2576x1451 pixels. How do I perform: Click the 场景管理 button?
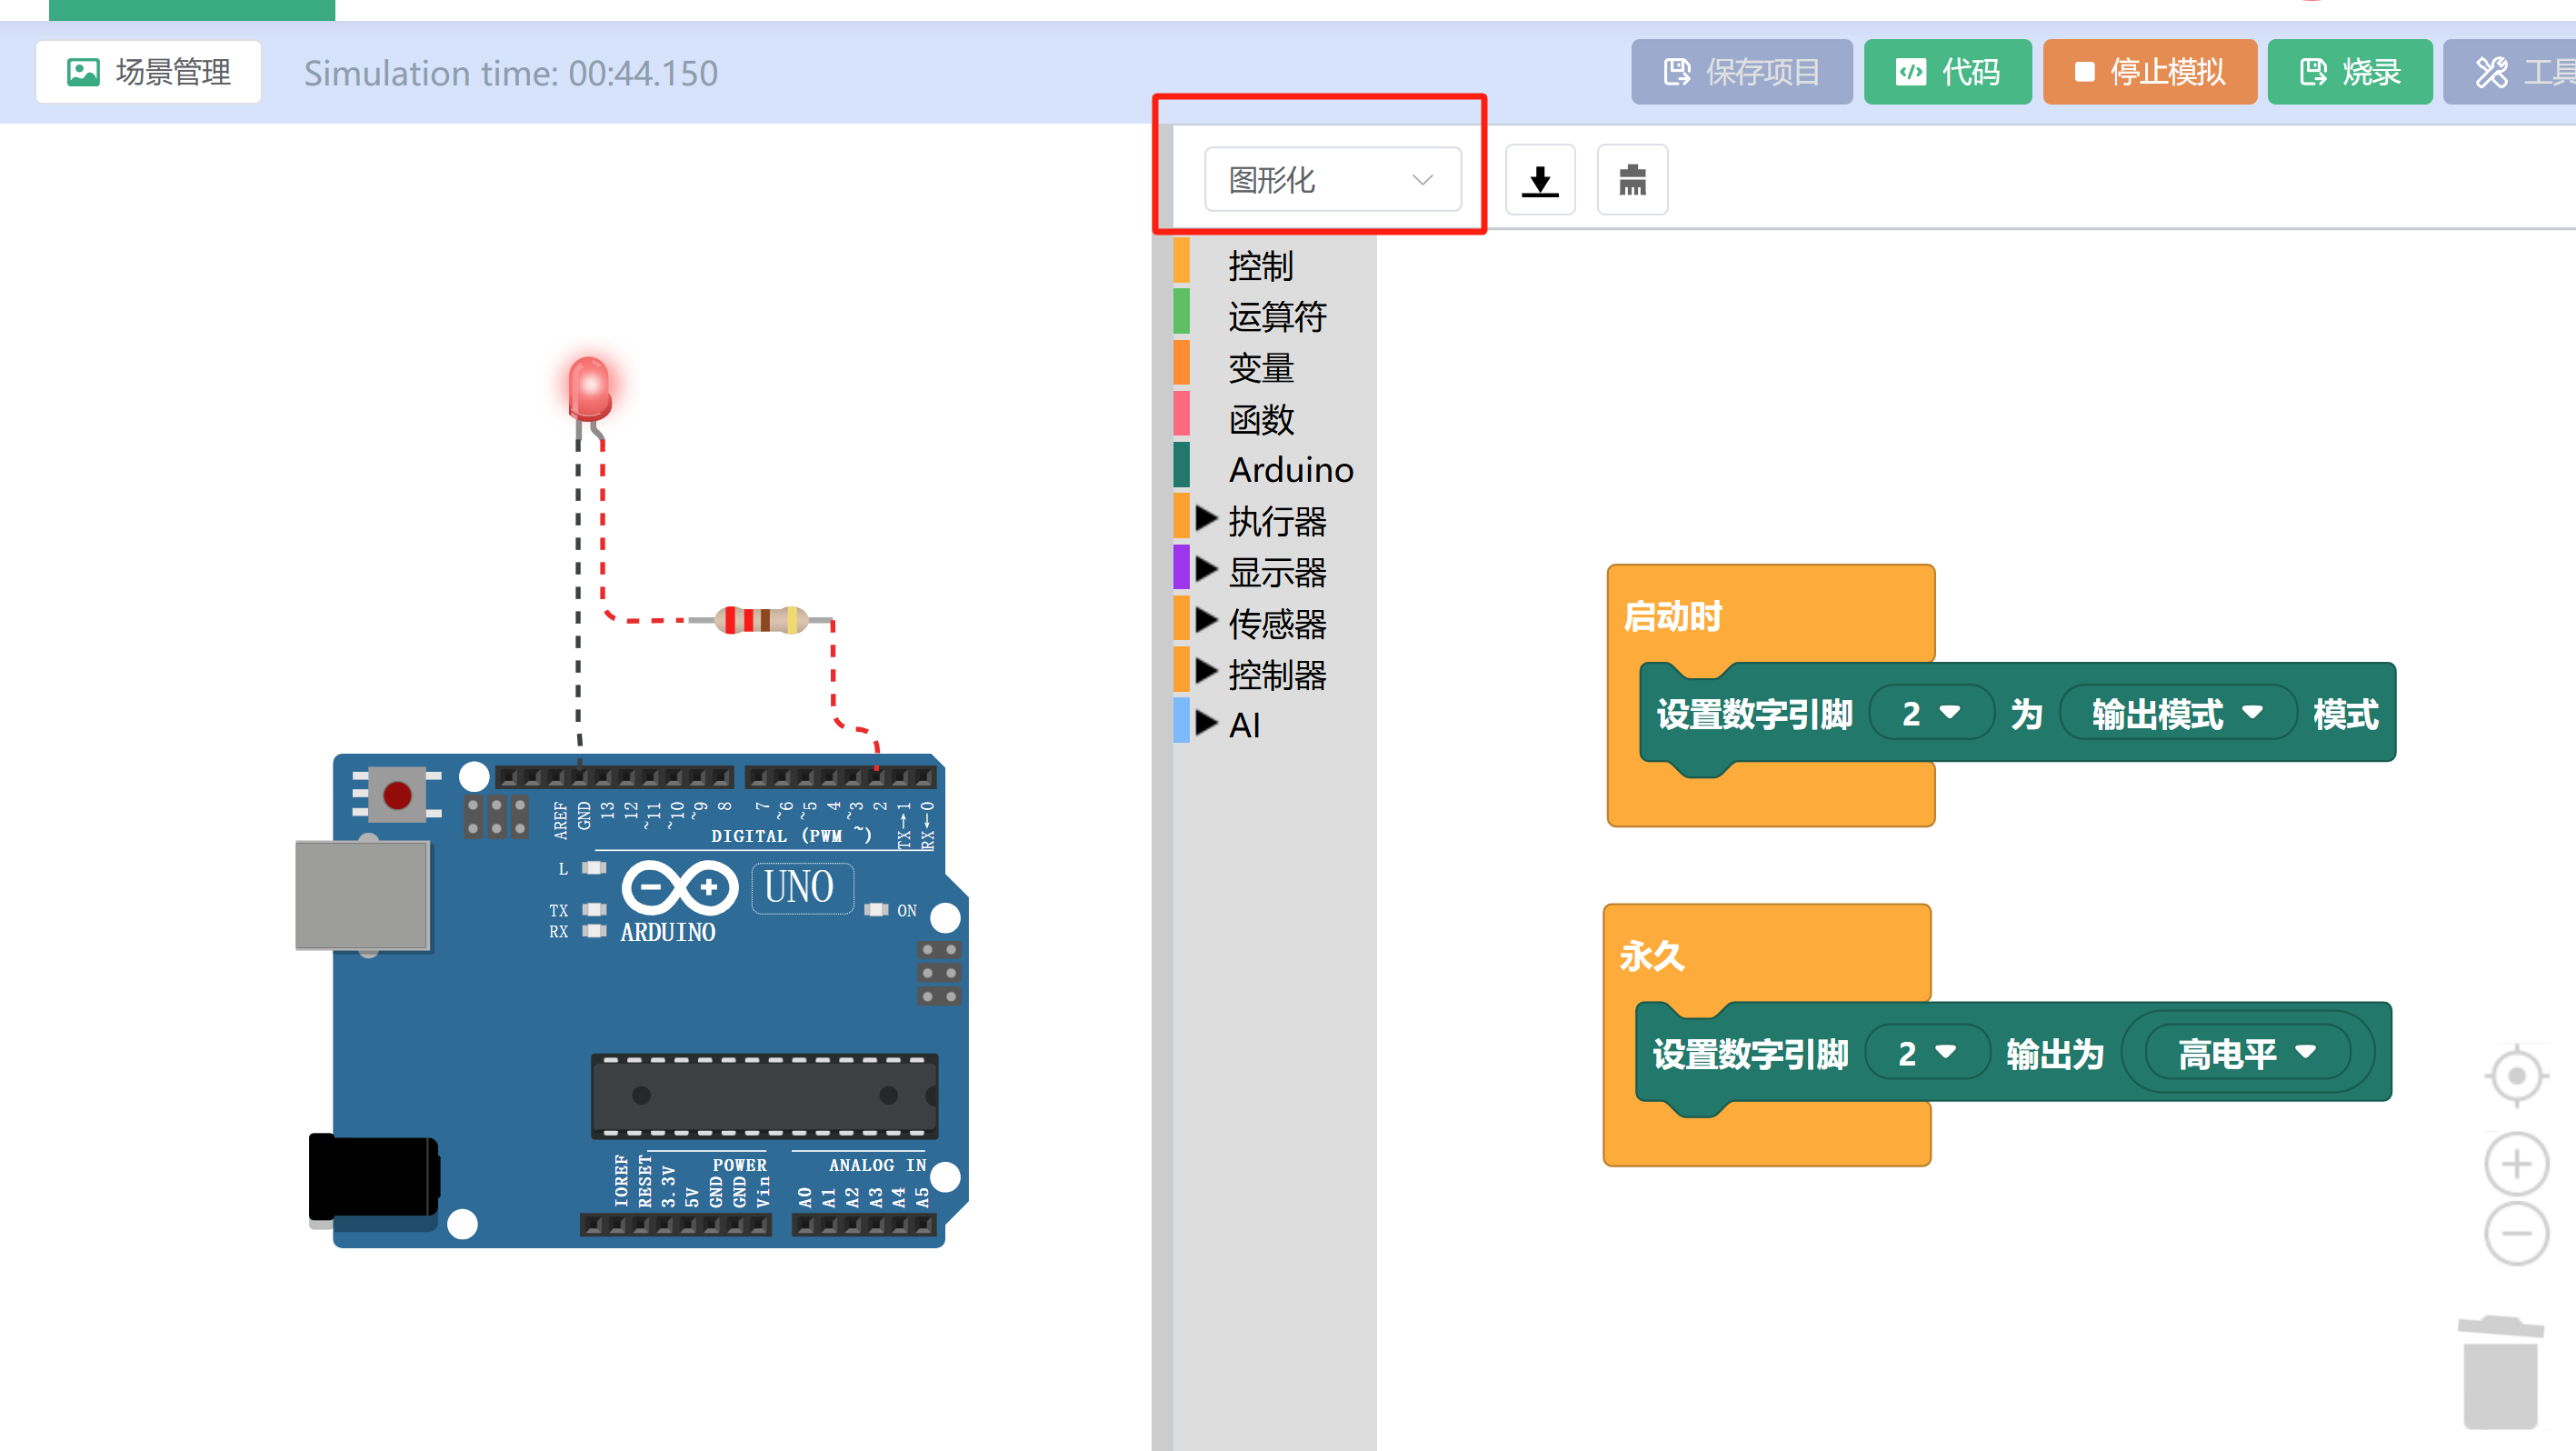149,72
